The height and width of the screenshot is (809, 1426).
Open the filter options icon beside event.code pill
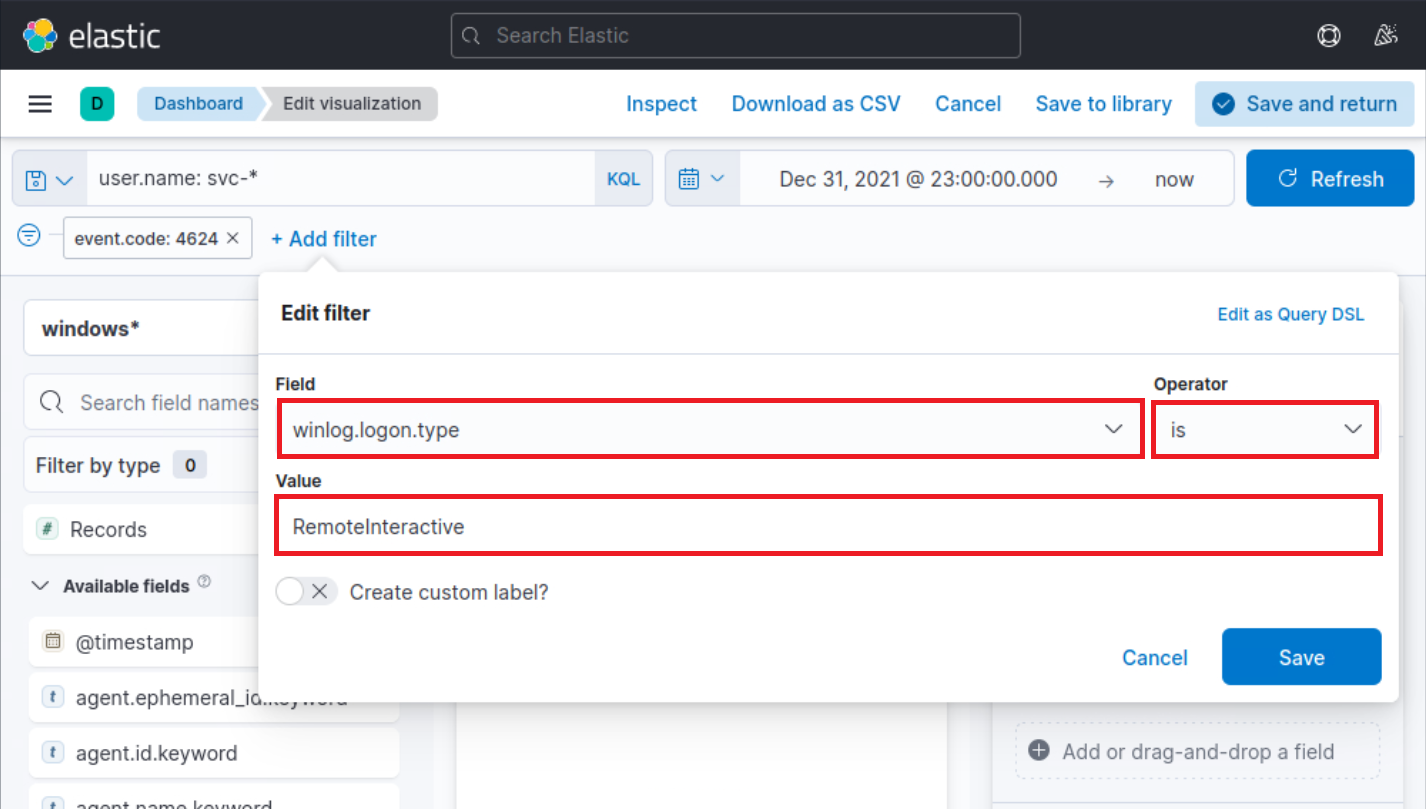[x=28, y=236]
